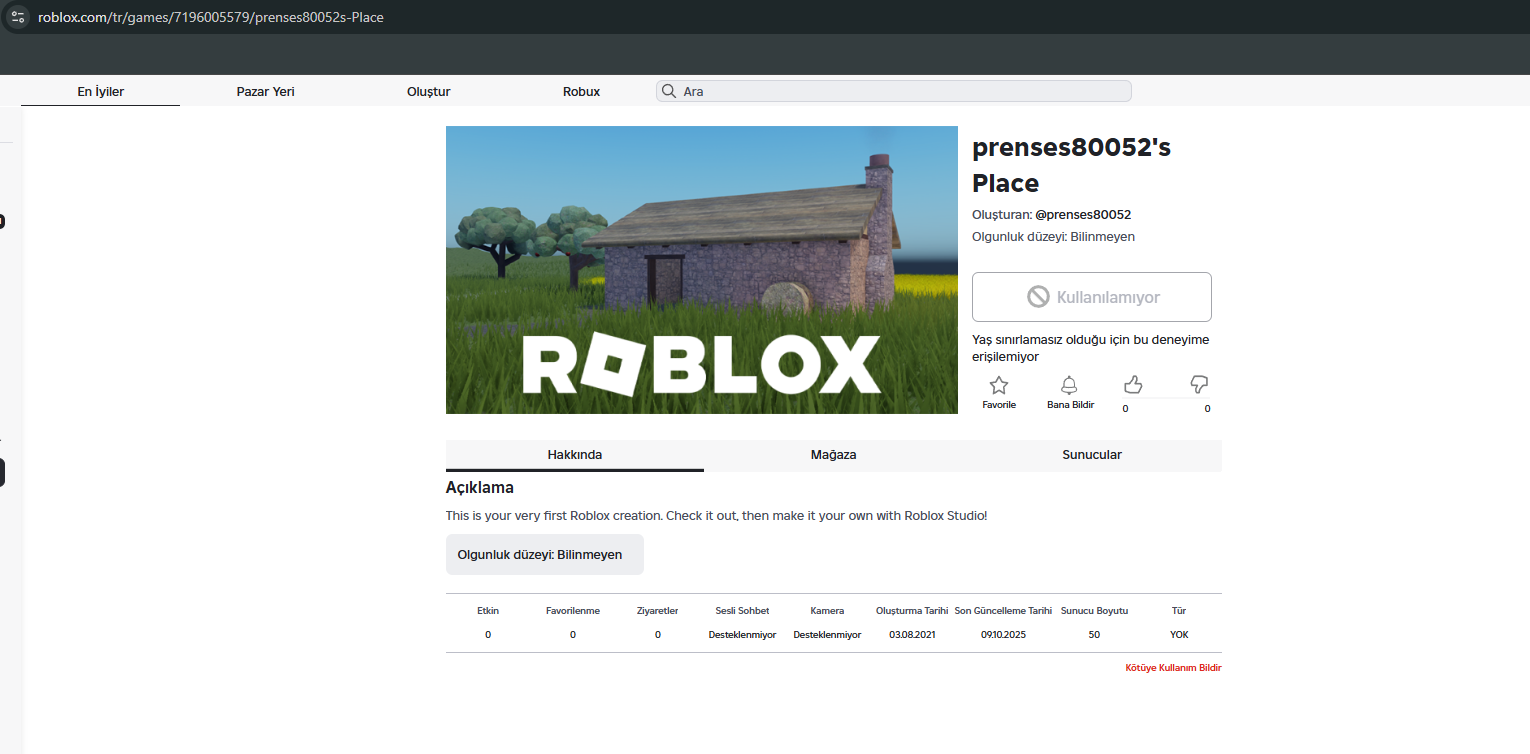The width and height of the screenshot is (1530, 754).
Task: Click the age restriction message "Yaş sınırlamasız olduğu için"
Action: coord(1091,348)
